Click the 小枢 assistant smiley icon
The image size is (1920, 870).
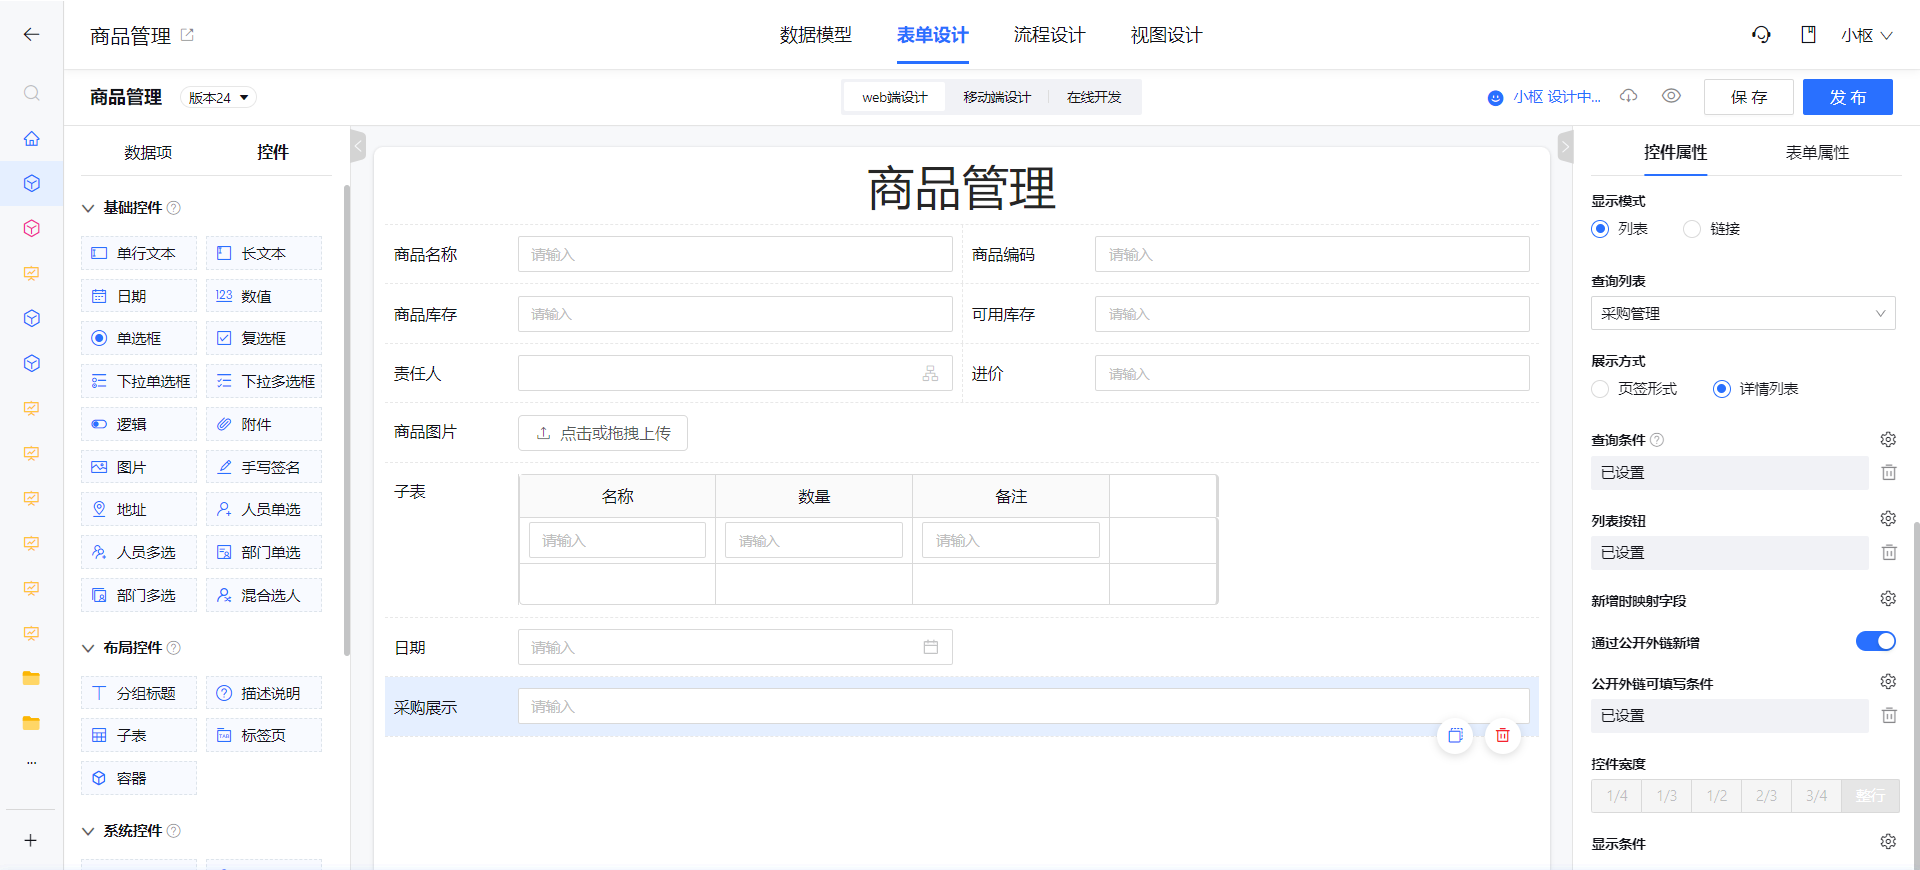(x=1495, y=97)
